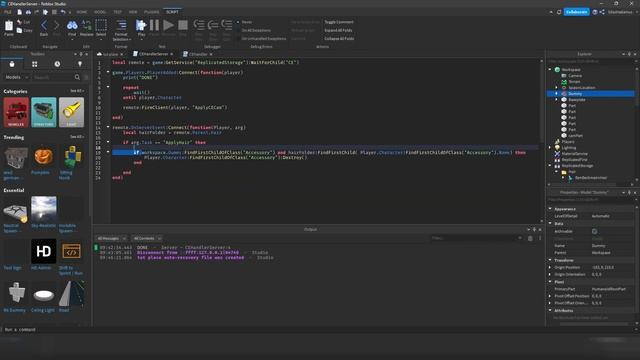The width and height of the screenshot is (640, 360).
Task: Open the Models category dropdown
Action: (16, 77)
